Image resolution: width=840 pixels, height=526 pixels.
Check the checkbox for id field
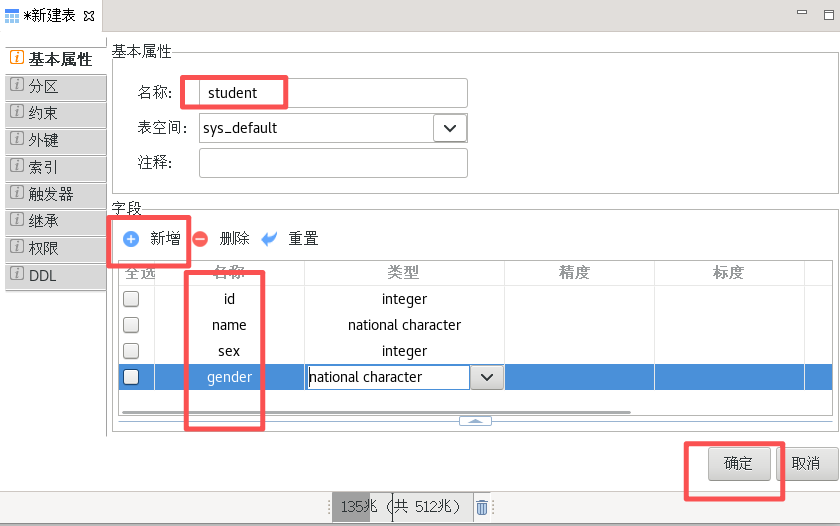[131, 299]
